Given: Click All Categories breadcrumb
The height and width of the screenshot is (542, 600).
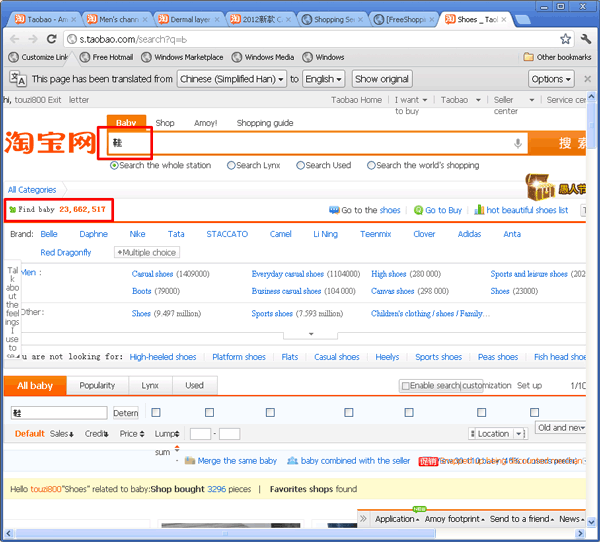Looking at the screenshot, I should 32,189.
